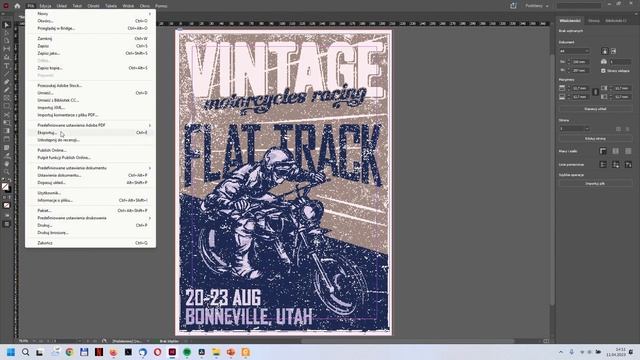640x360 pixels.
Task: Select the Zoom magnifier tool
Action: click(x=6, y=172)
